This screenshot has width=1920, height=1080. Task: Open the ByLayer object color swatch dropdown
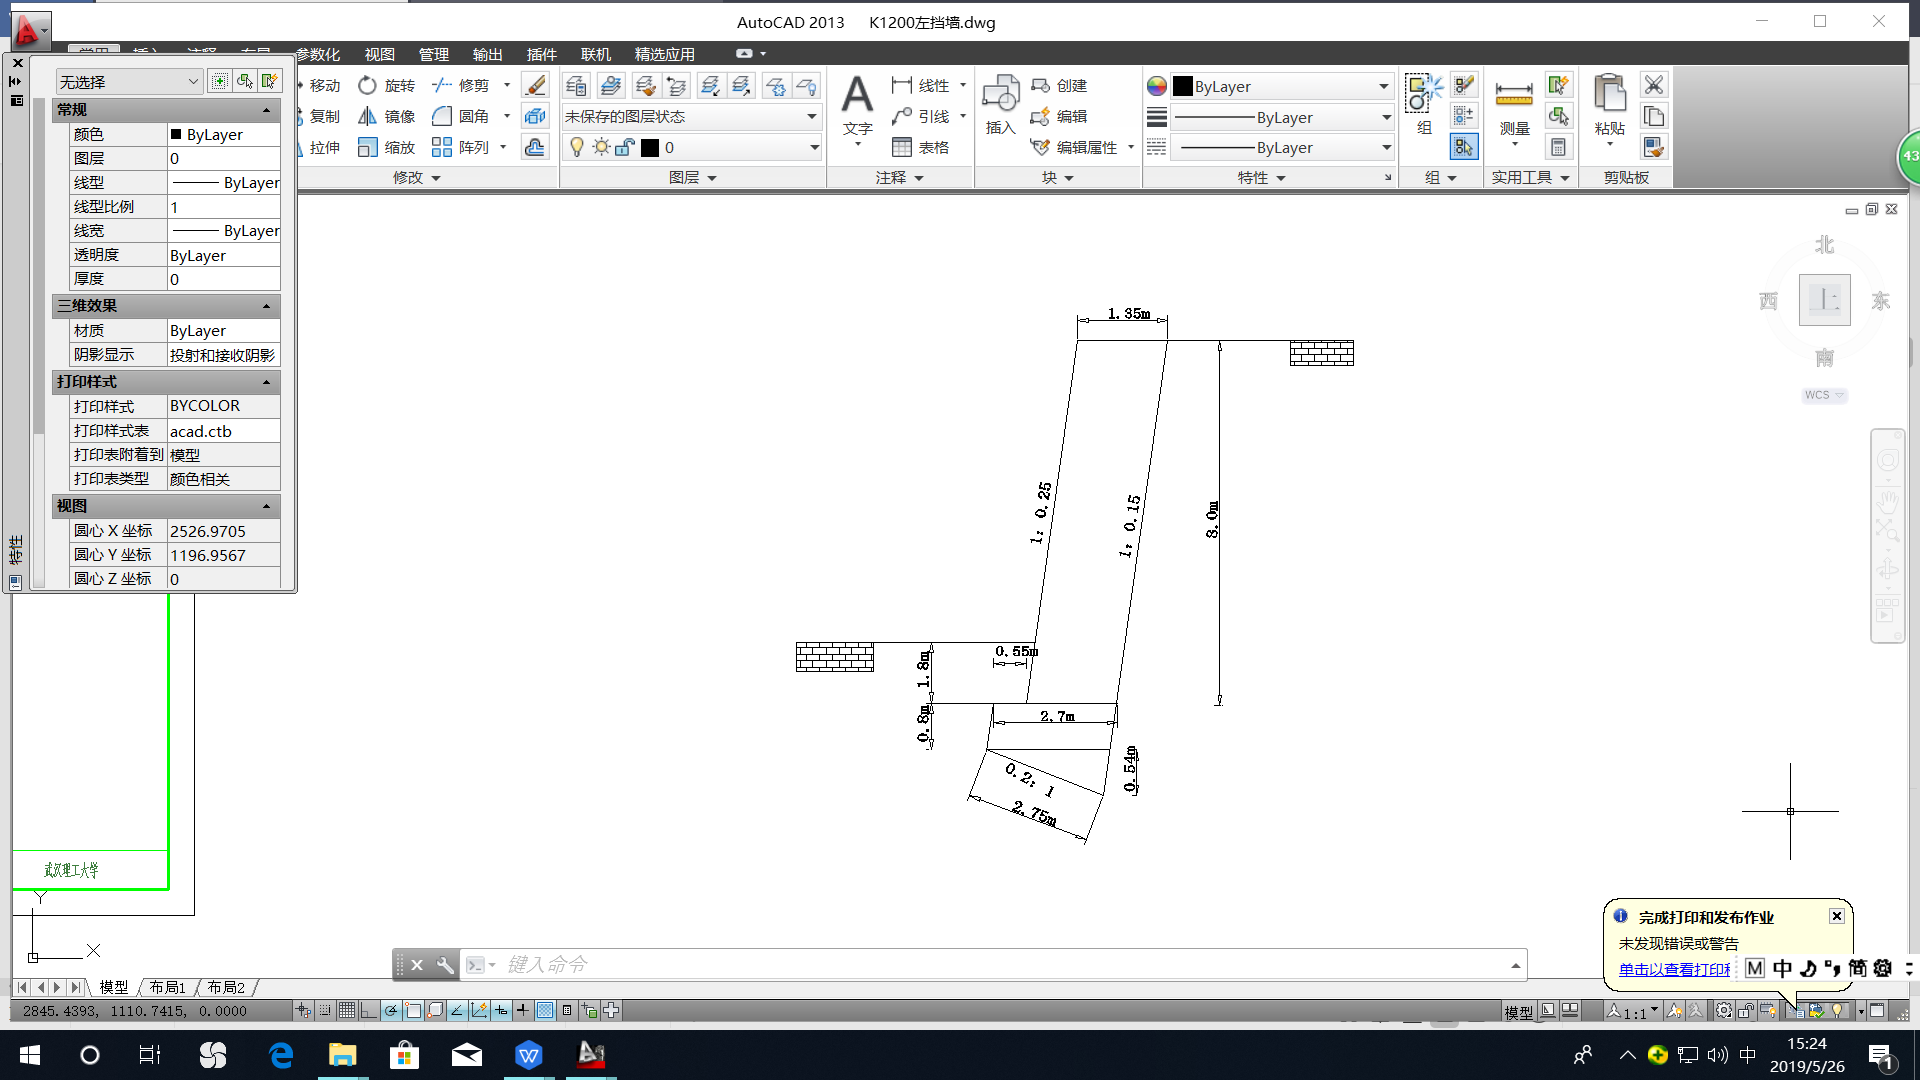pos(1282,87)
